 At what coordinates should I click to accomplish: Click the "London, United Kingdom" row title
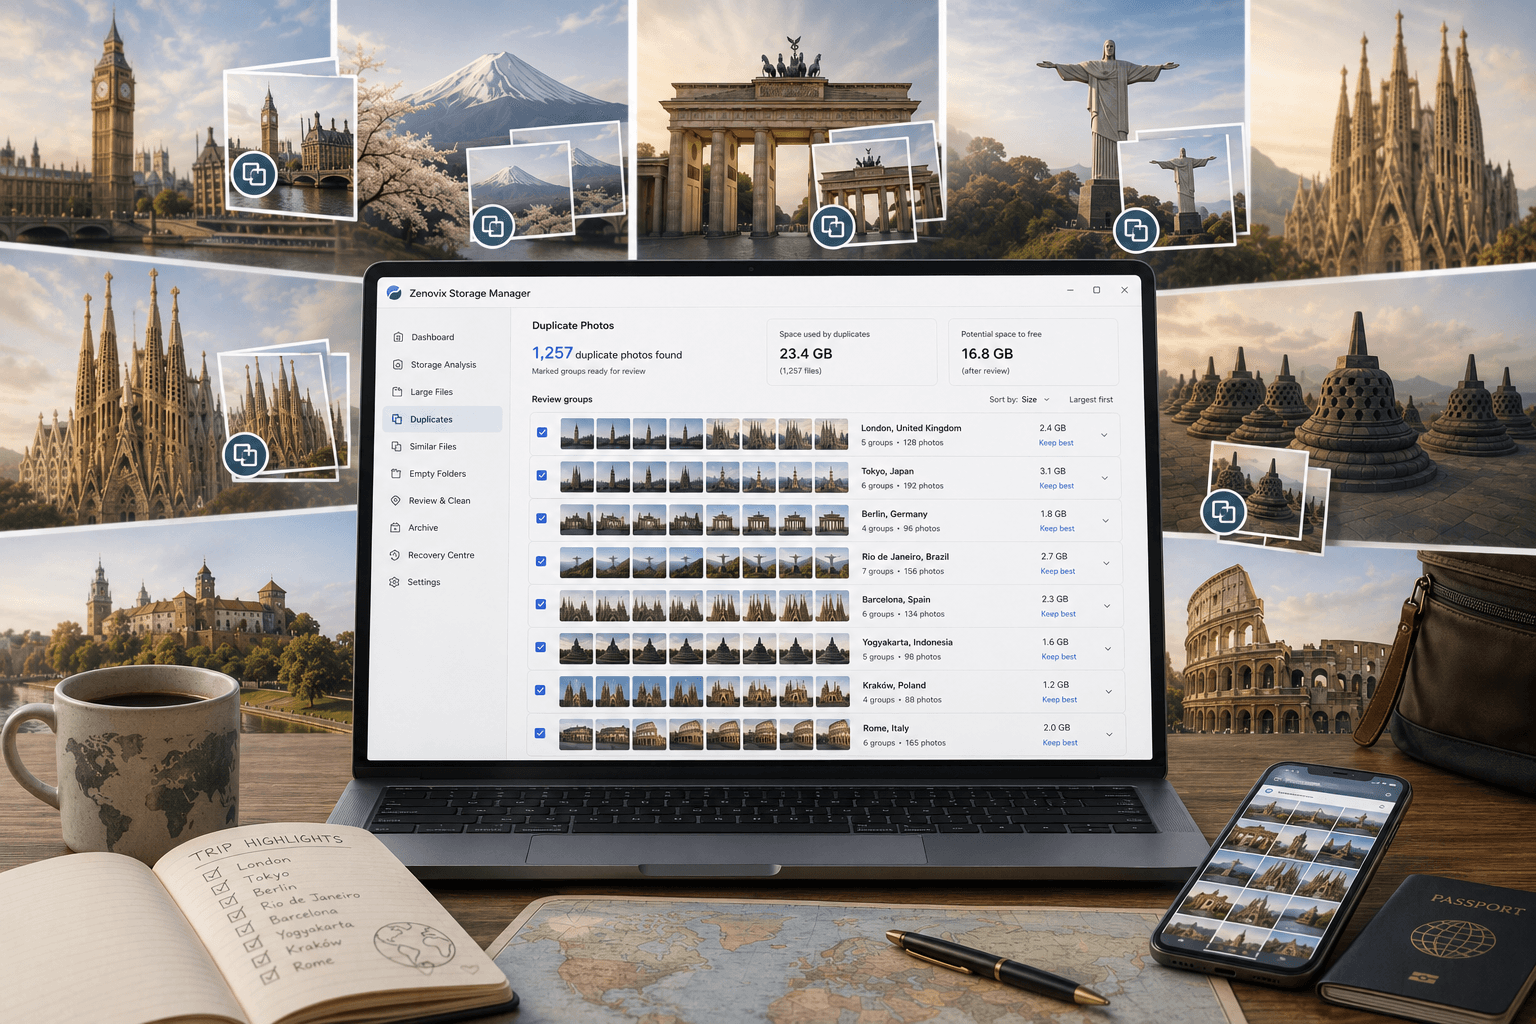click(911, 428)
